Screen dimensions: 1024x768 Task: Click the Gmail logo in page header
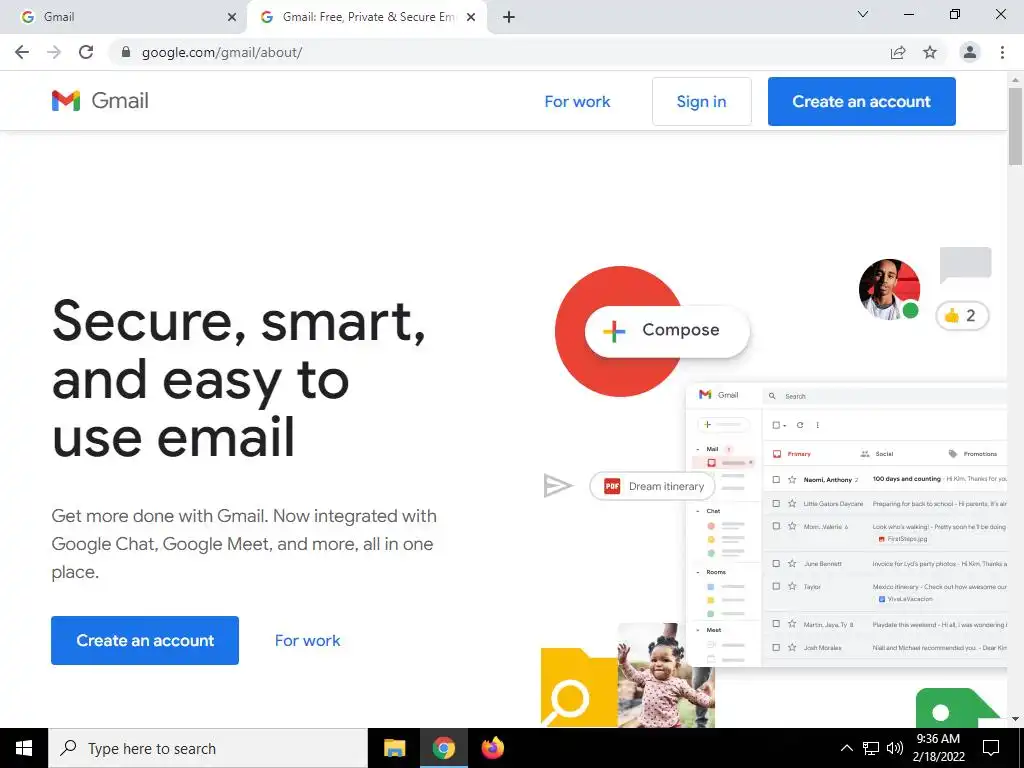(100, 101)
